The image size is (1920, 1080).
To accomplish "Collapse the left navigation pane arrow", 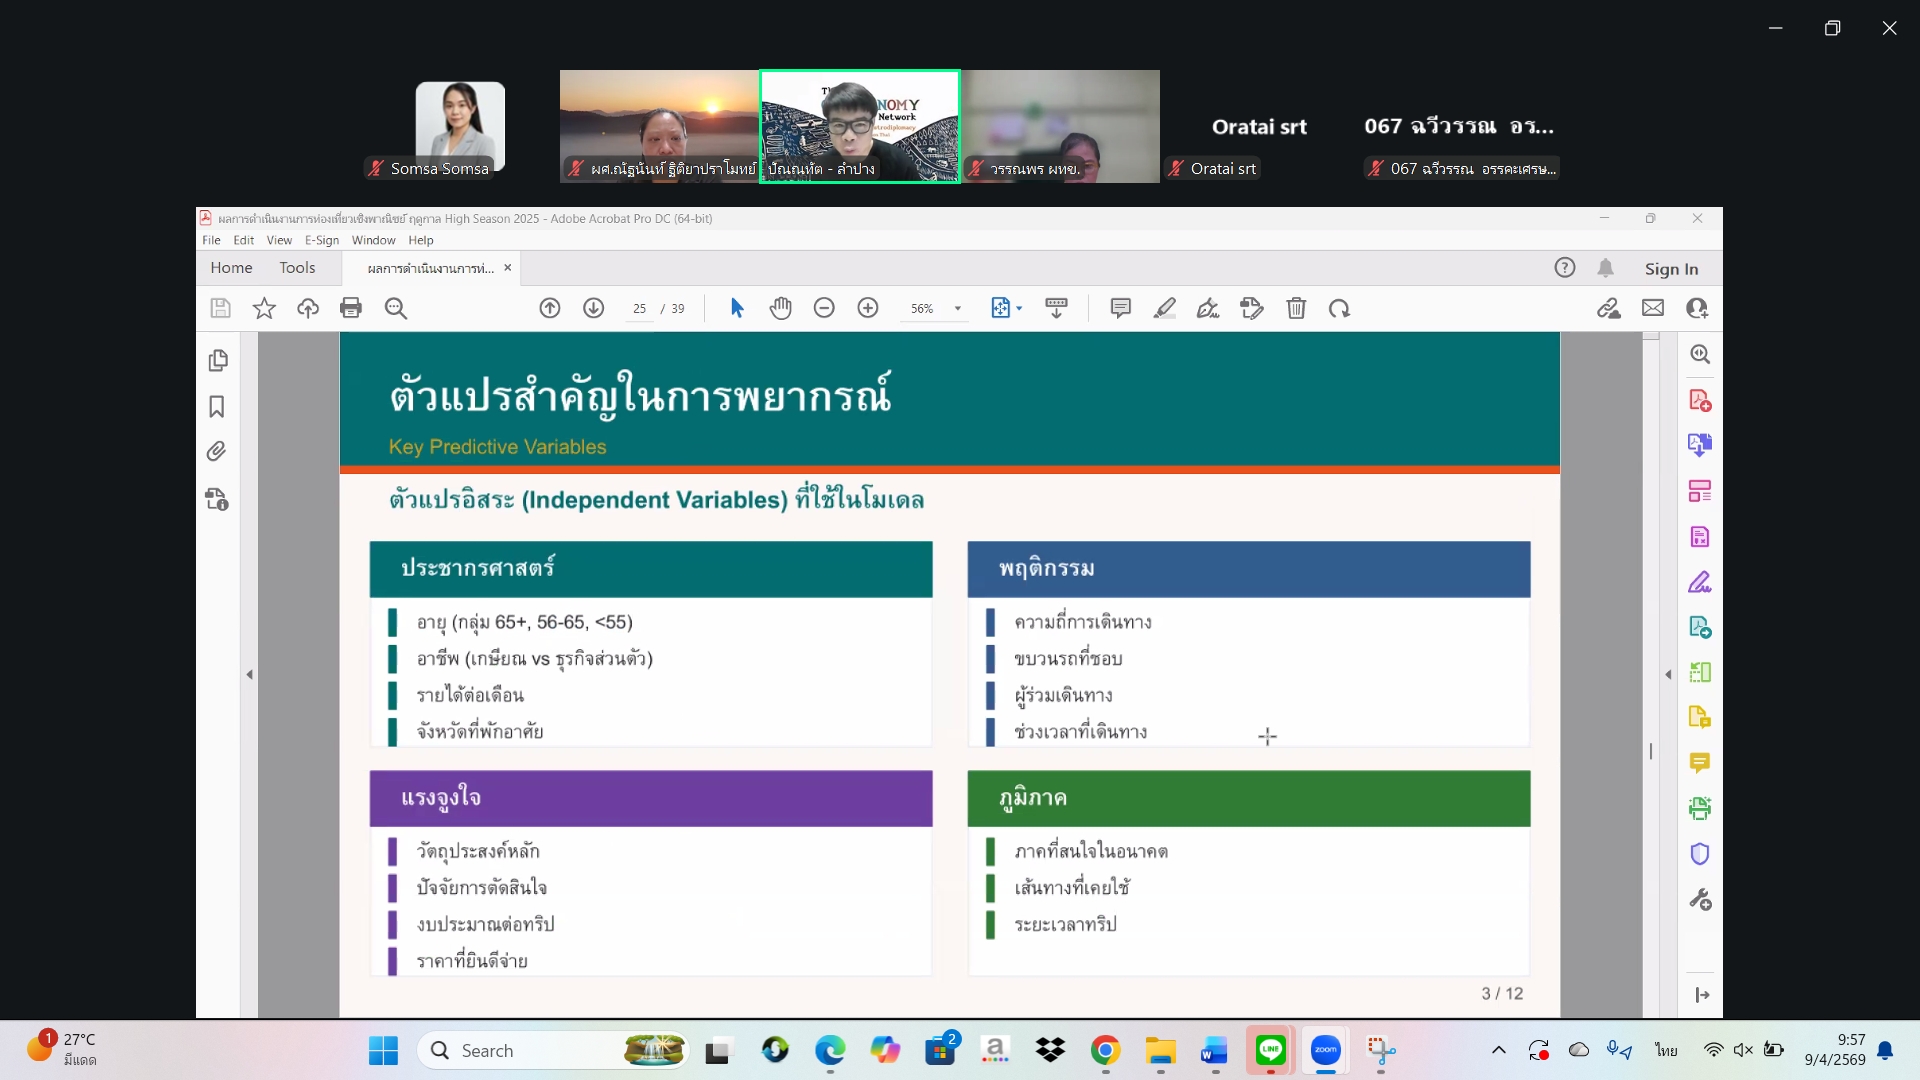I will pyautogui.click(x=249, y=675).
